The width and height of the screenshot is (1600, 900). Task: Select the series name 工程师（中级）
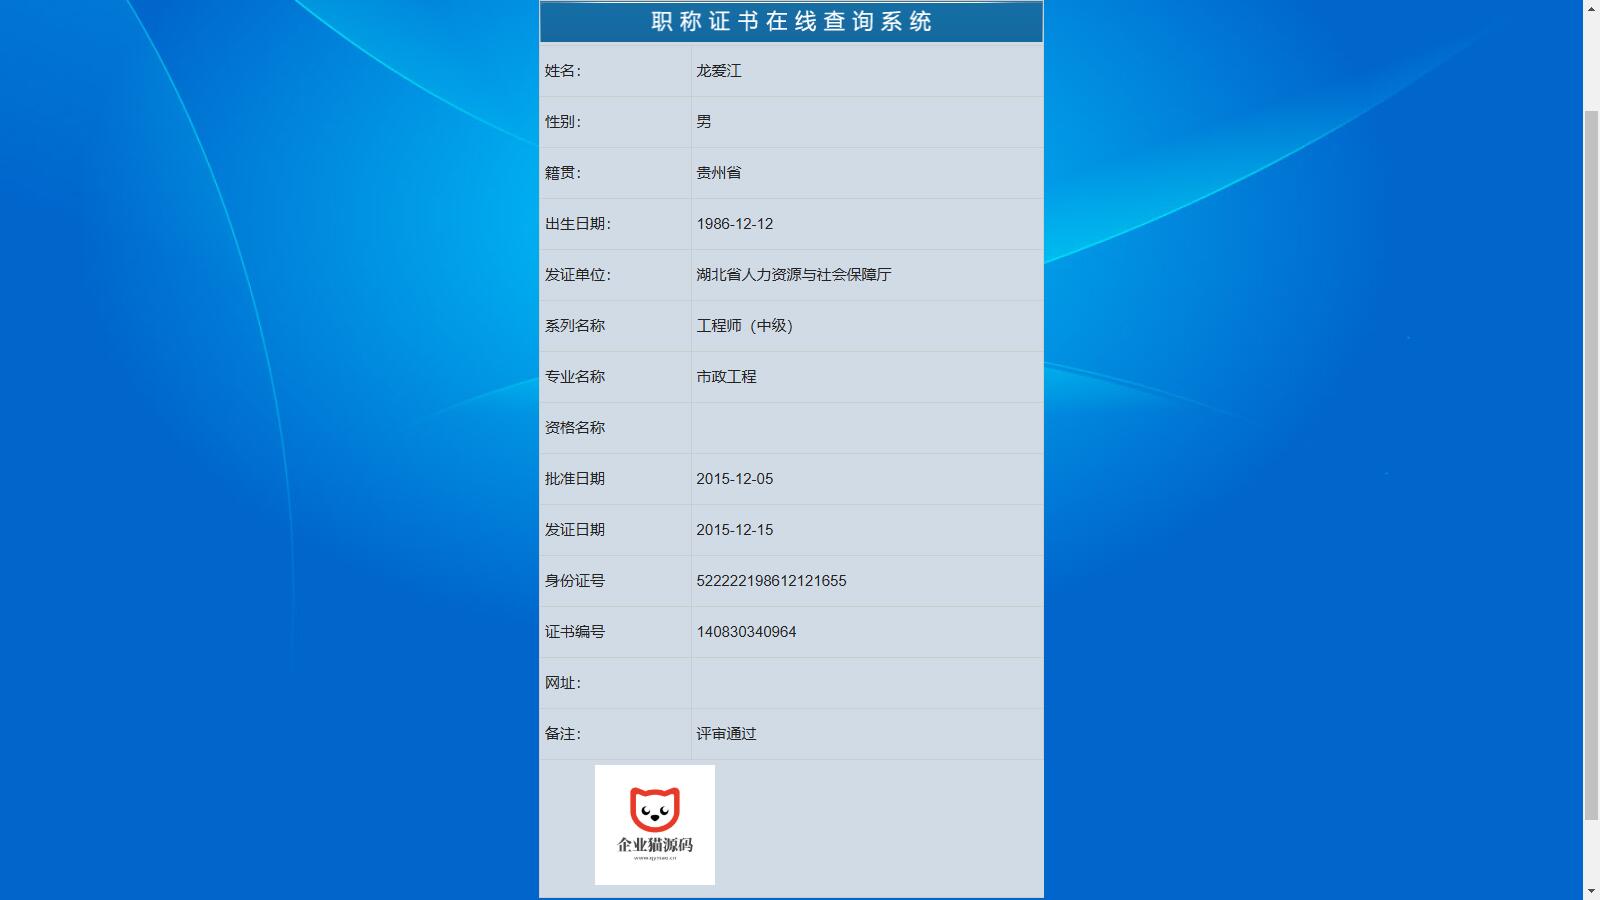tap(745, 325)
